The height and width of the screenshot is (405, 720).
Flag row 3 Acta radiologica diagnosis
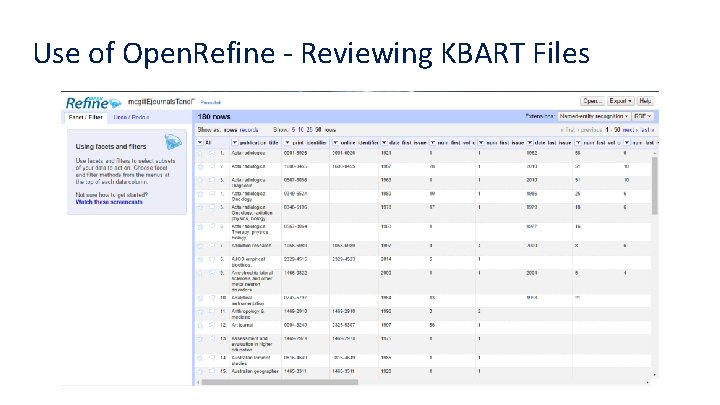pos(212,180)
